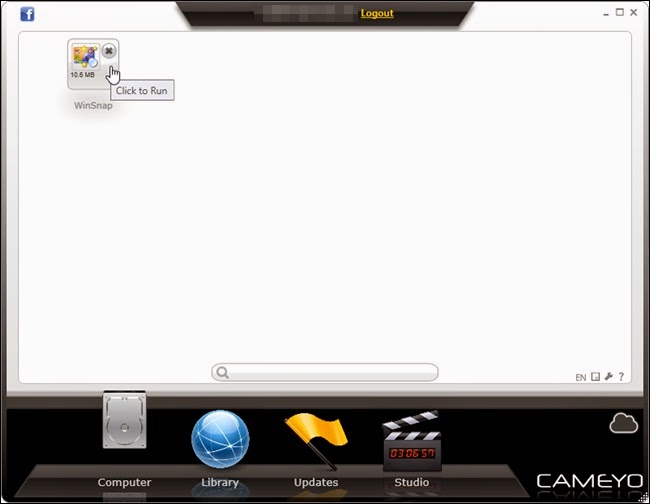Select the Updates tab label
650x504 pixels.
pyautogui.click(x=316, y=482)
